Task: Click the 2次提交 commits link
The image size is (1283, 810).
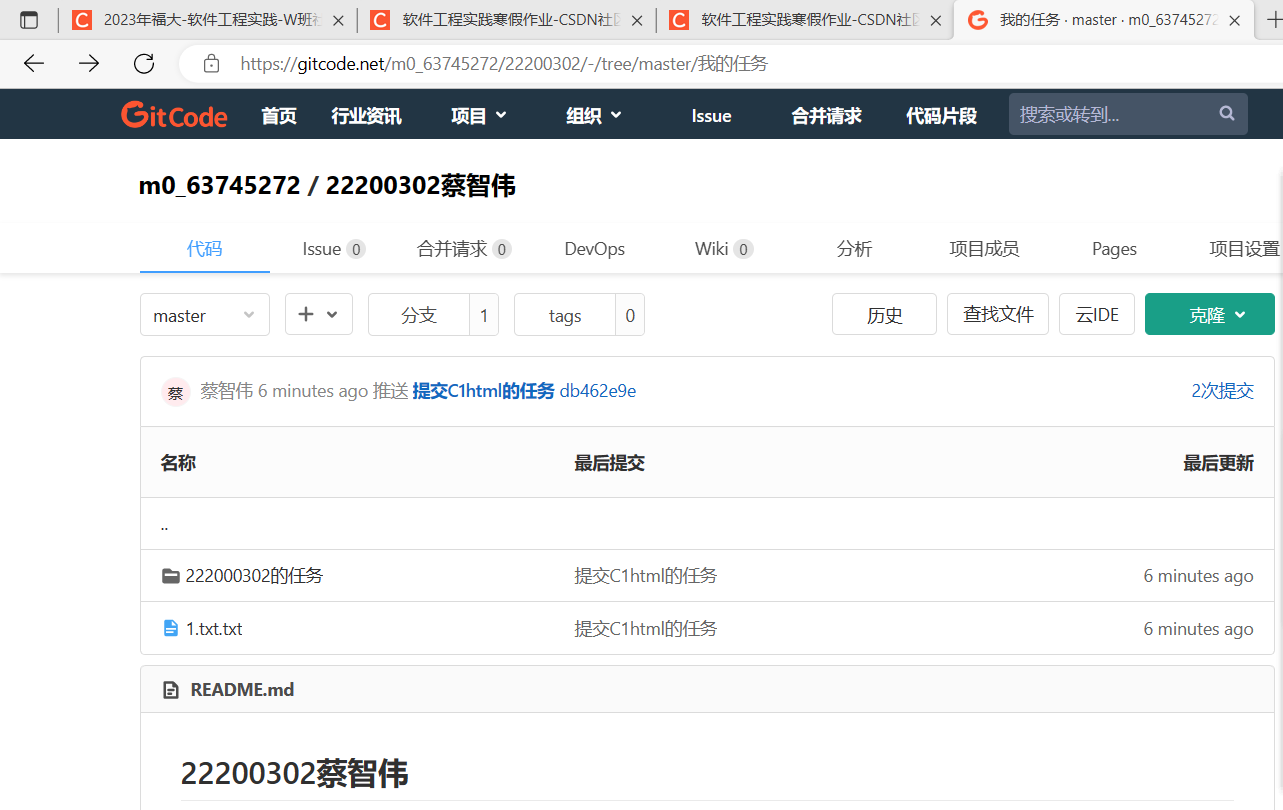Action: [1222, 391]
